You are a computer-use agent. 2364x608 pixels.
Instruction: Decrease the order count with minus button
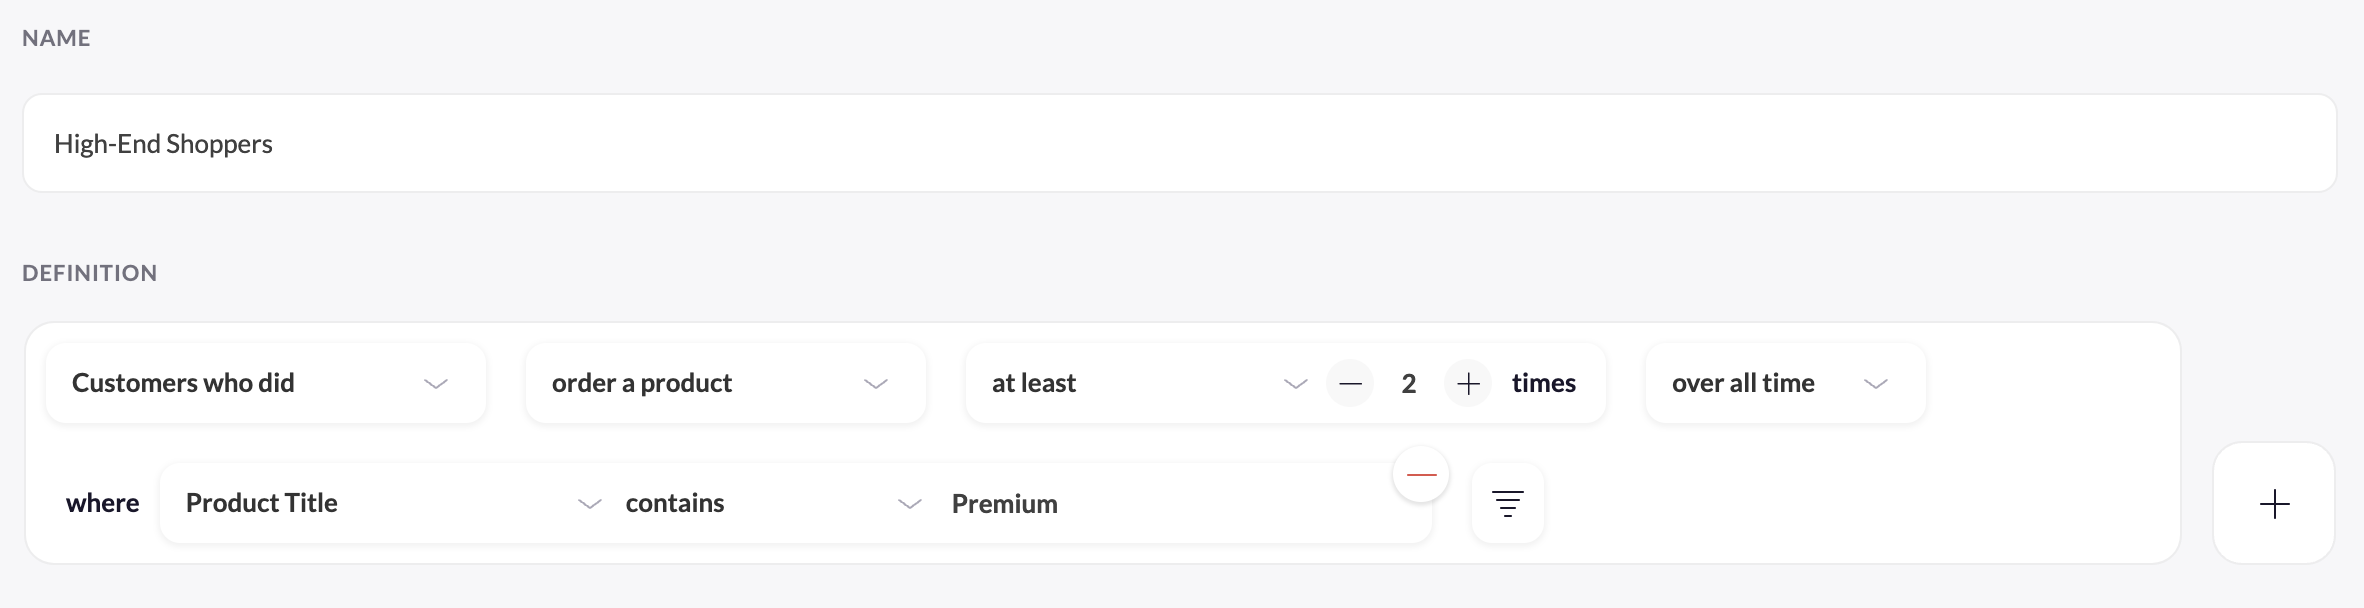[x=1350, y=384]
